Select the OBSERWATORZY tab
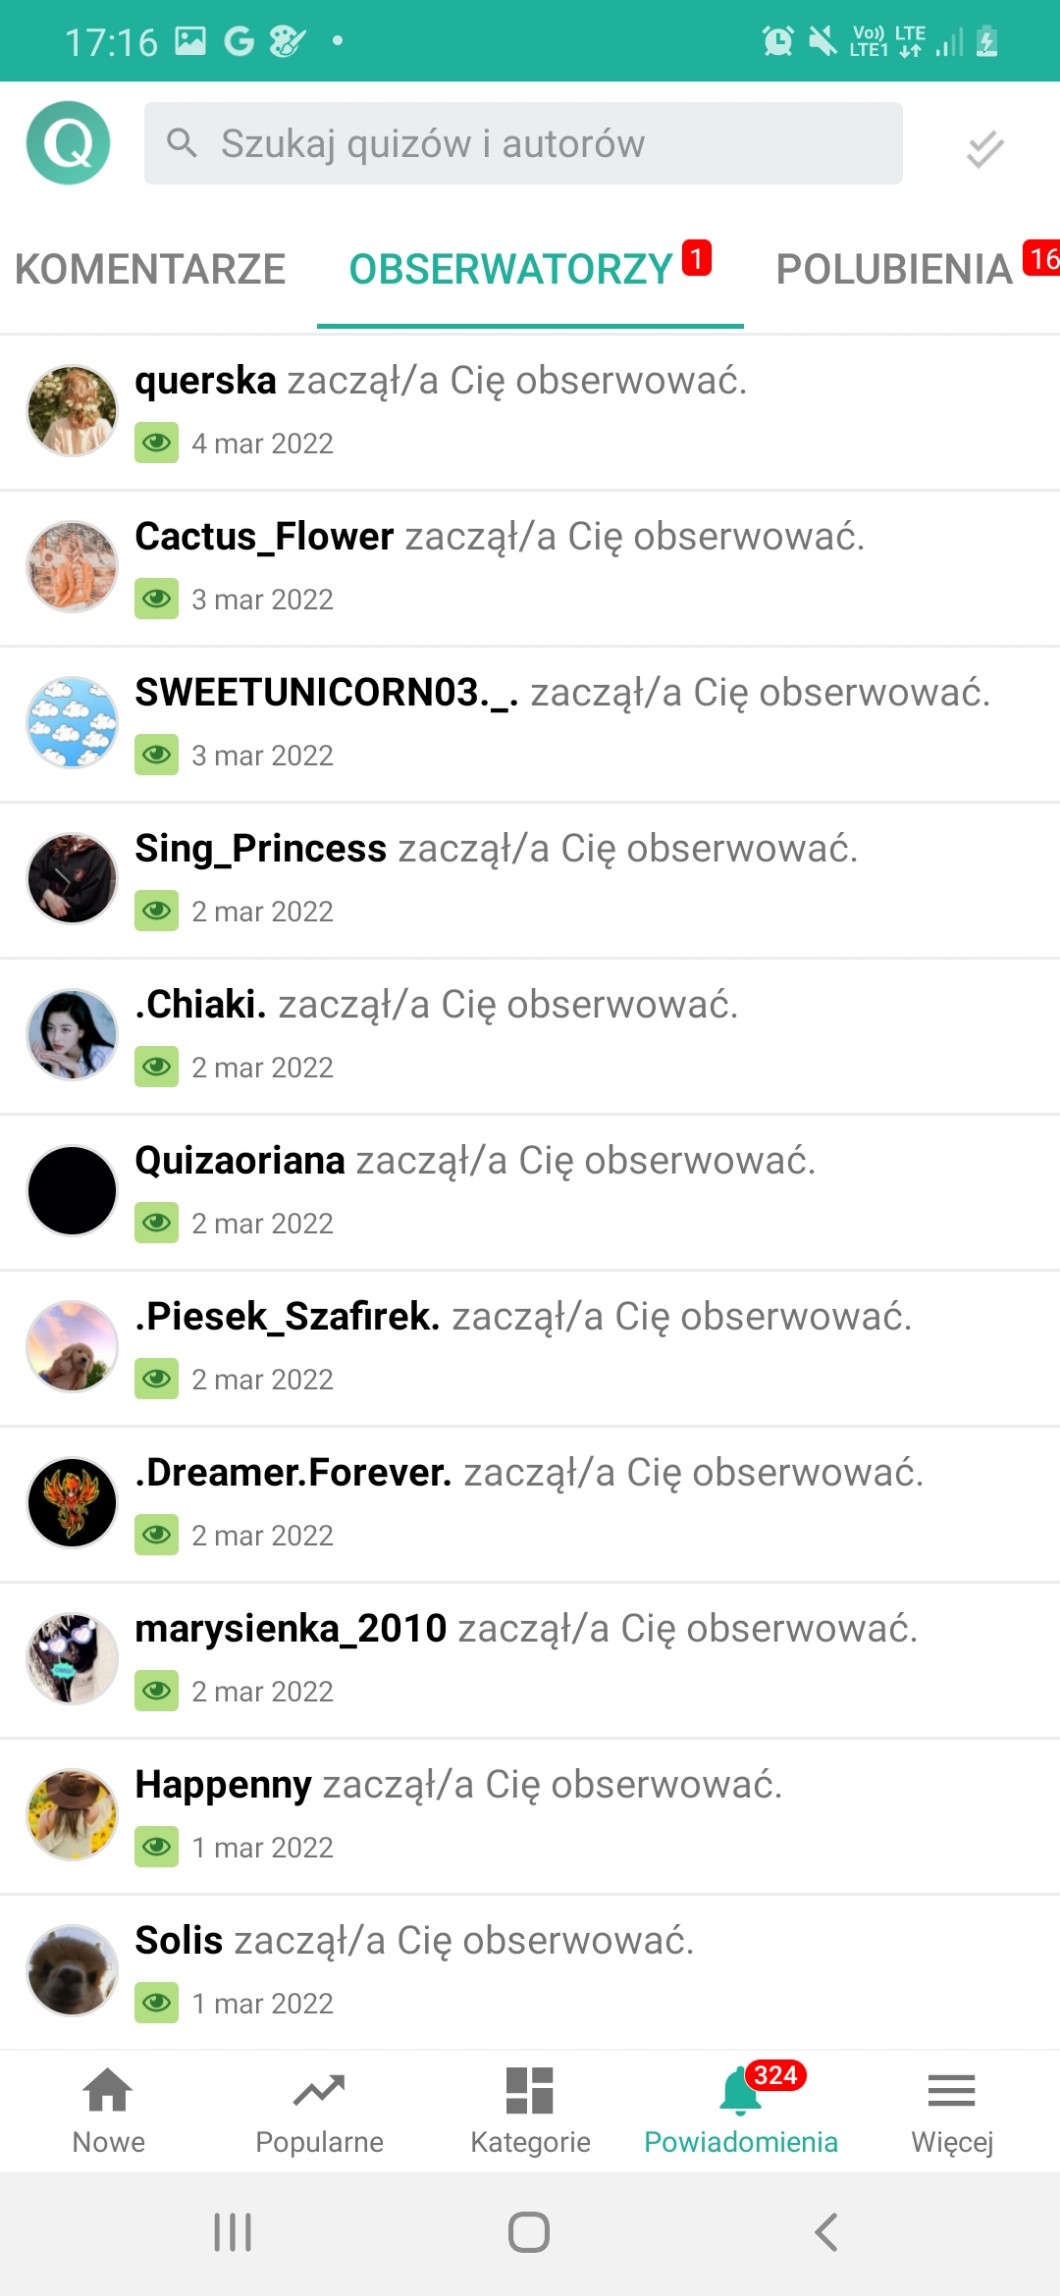 coord(511,269)
